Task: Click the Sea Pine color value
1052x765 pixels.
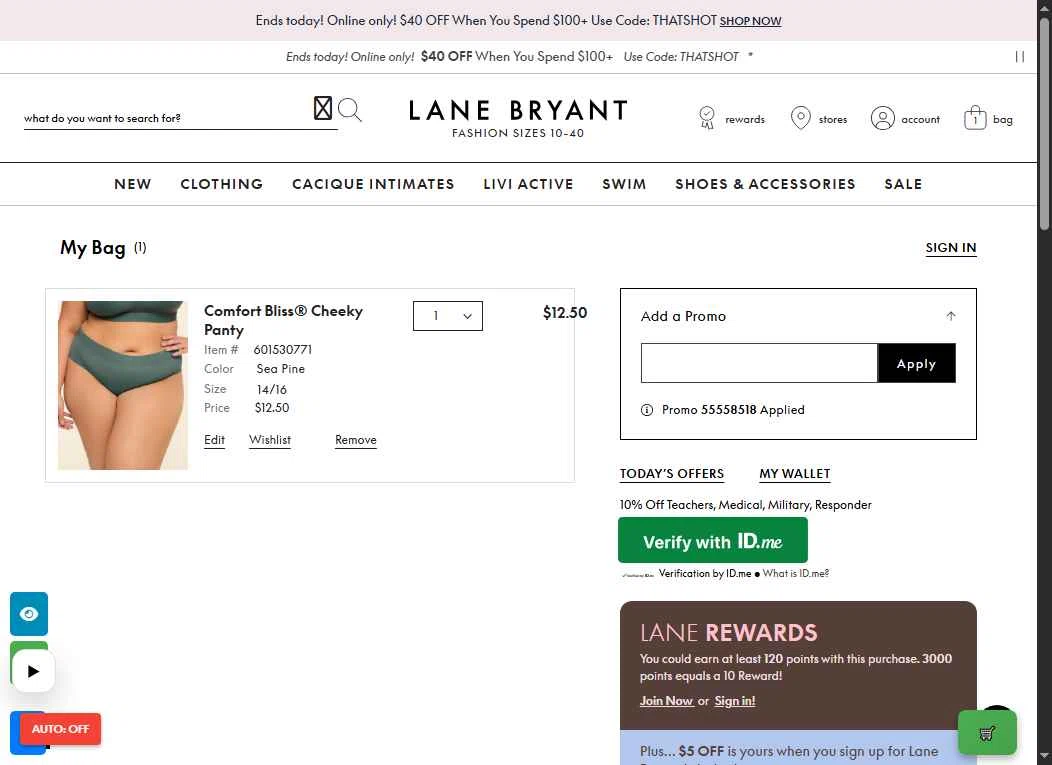Action: 280,369
